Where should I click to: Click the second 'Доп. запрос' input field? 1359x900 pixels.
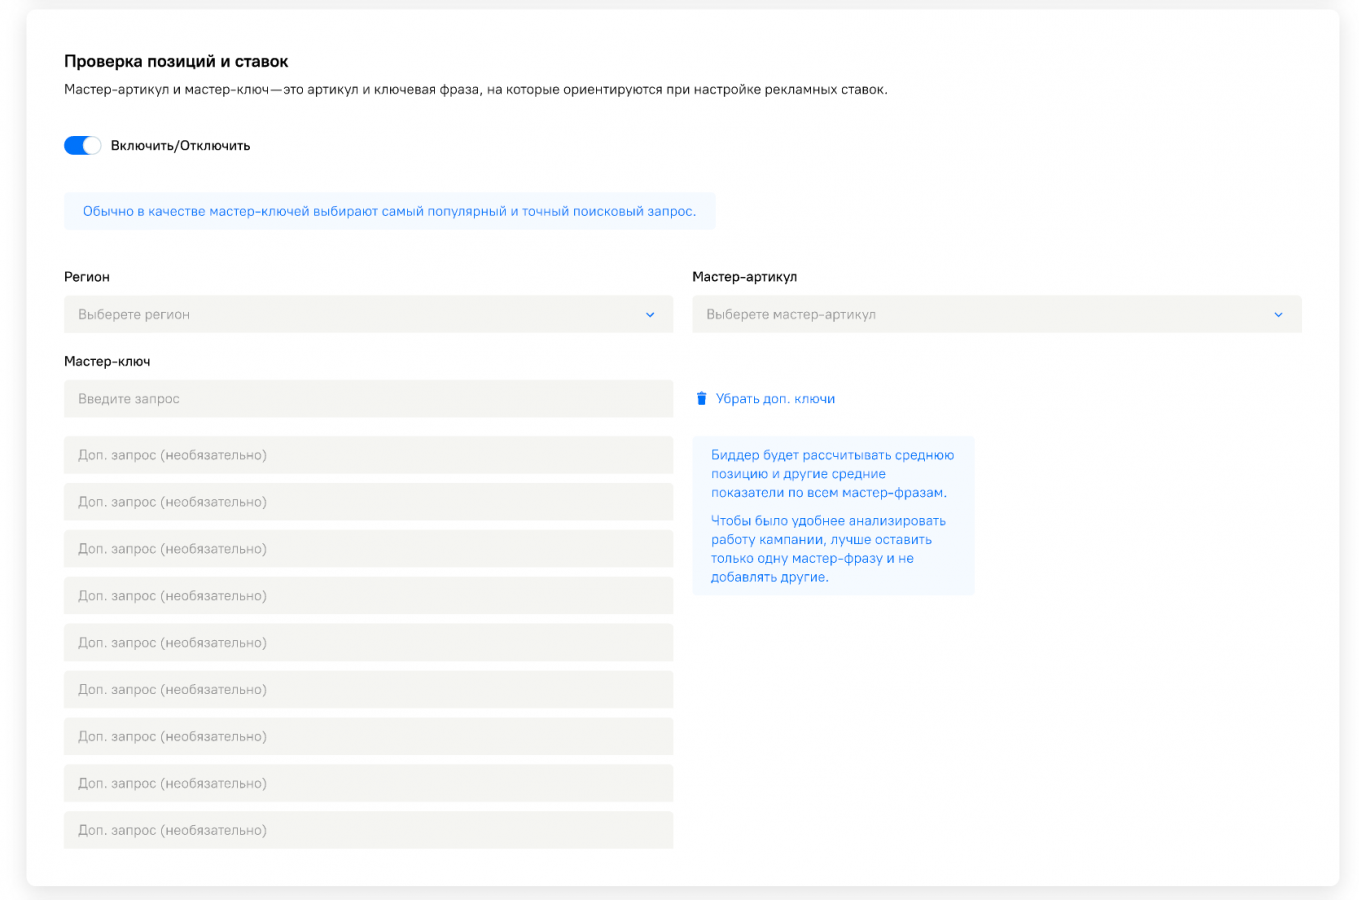click(368, 502)
